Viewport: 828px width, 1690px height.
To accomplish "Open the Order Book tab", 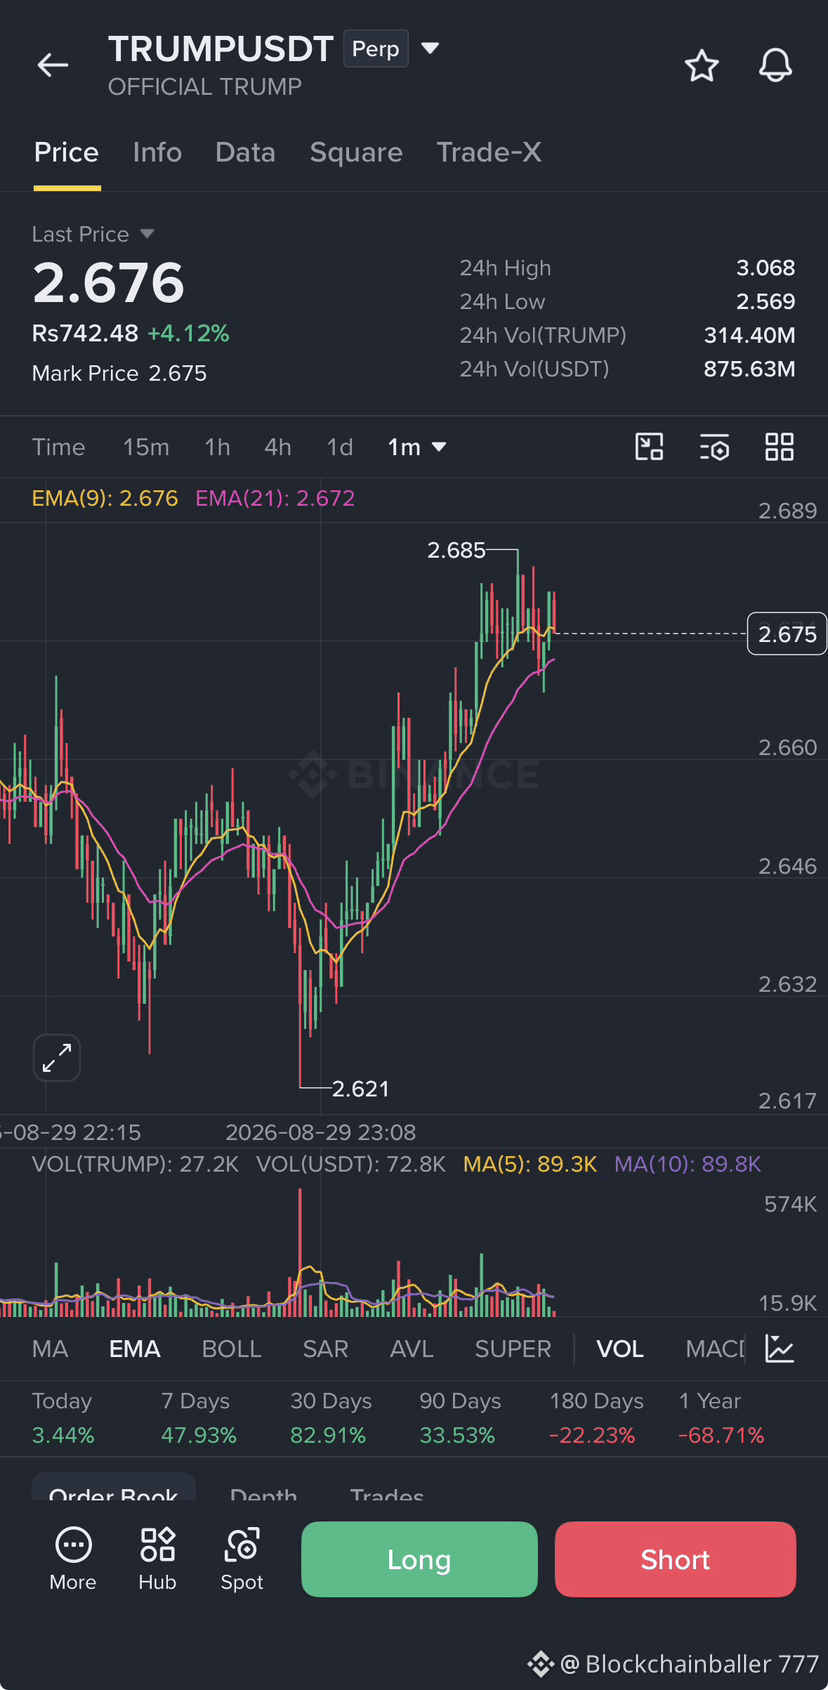I will coord(113,1490).
